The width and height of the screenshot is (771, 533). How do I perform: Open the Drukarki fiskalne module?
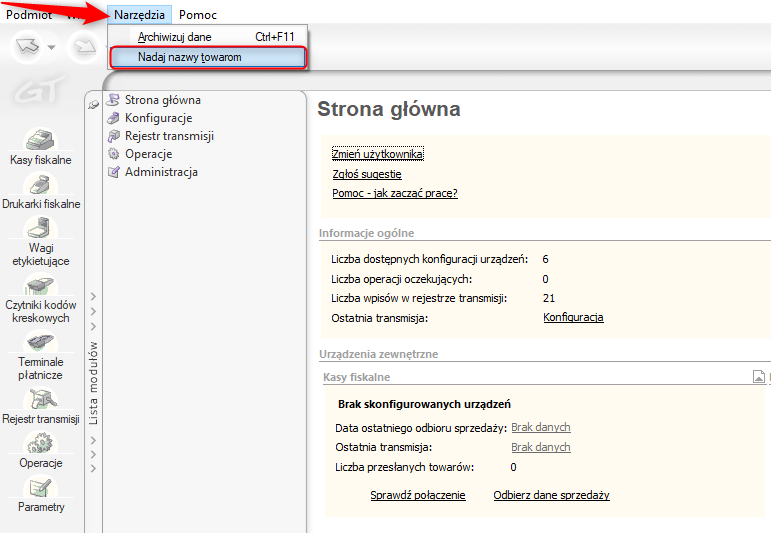tap(40, 190)
